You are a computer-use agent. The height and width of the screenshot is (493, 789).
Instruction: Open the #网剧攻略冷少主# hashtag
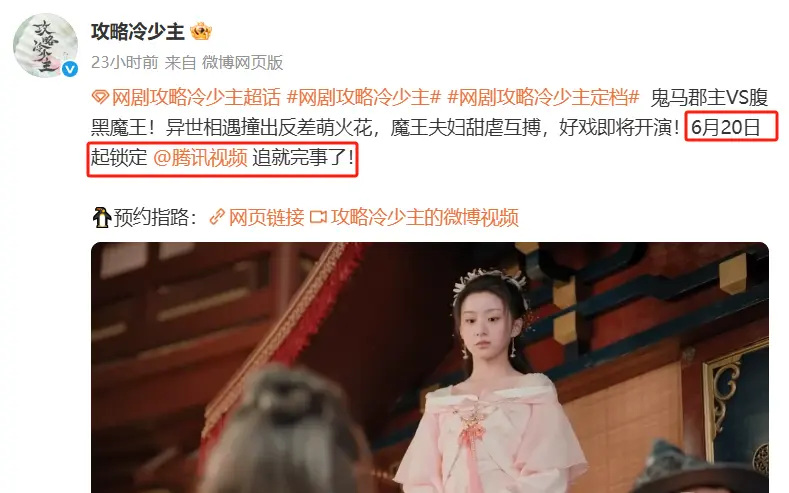tap(364, 97)
